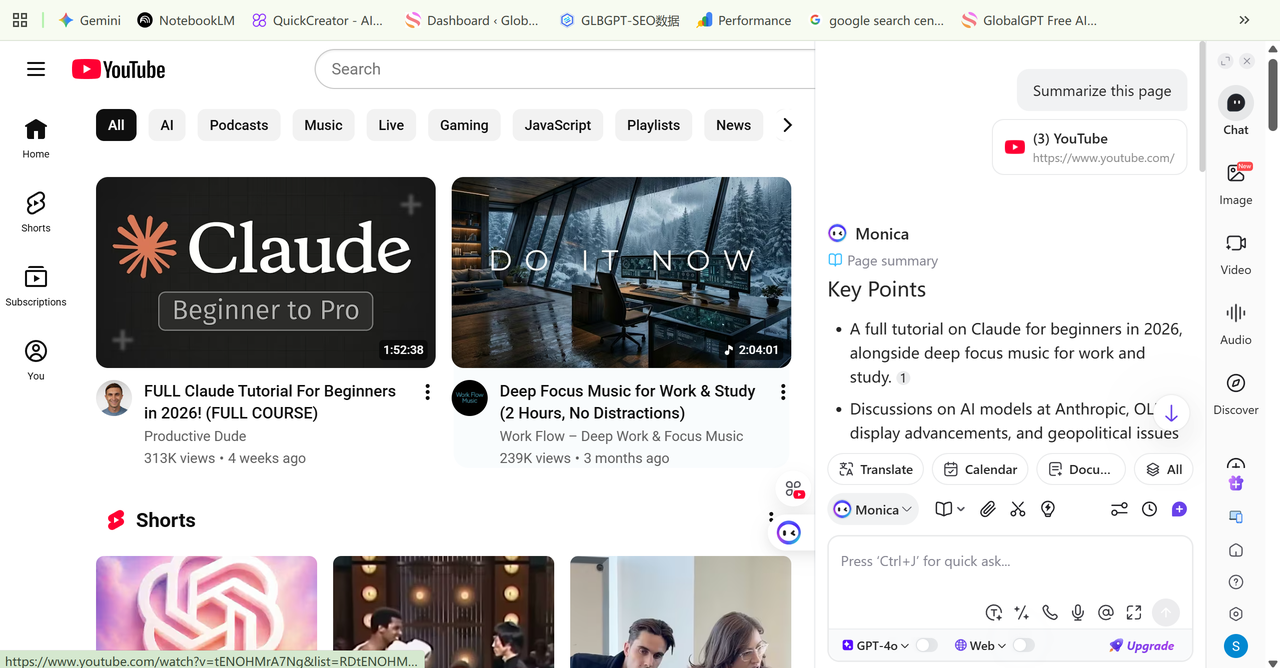Open the Gemini bookmark
The height and width of the screenshot is (668, 1280).
click(x=90, y=20)
